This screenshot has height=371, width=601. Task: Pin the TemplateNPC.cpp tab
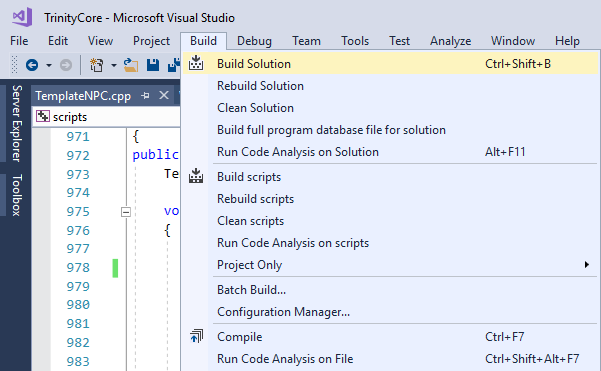click(x=145, y=95)
